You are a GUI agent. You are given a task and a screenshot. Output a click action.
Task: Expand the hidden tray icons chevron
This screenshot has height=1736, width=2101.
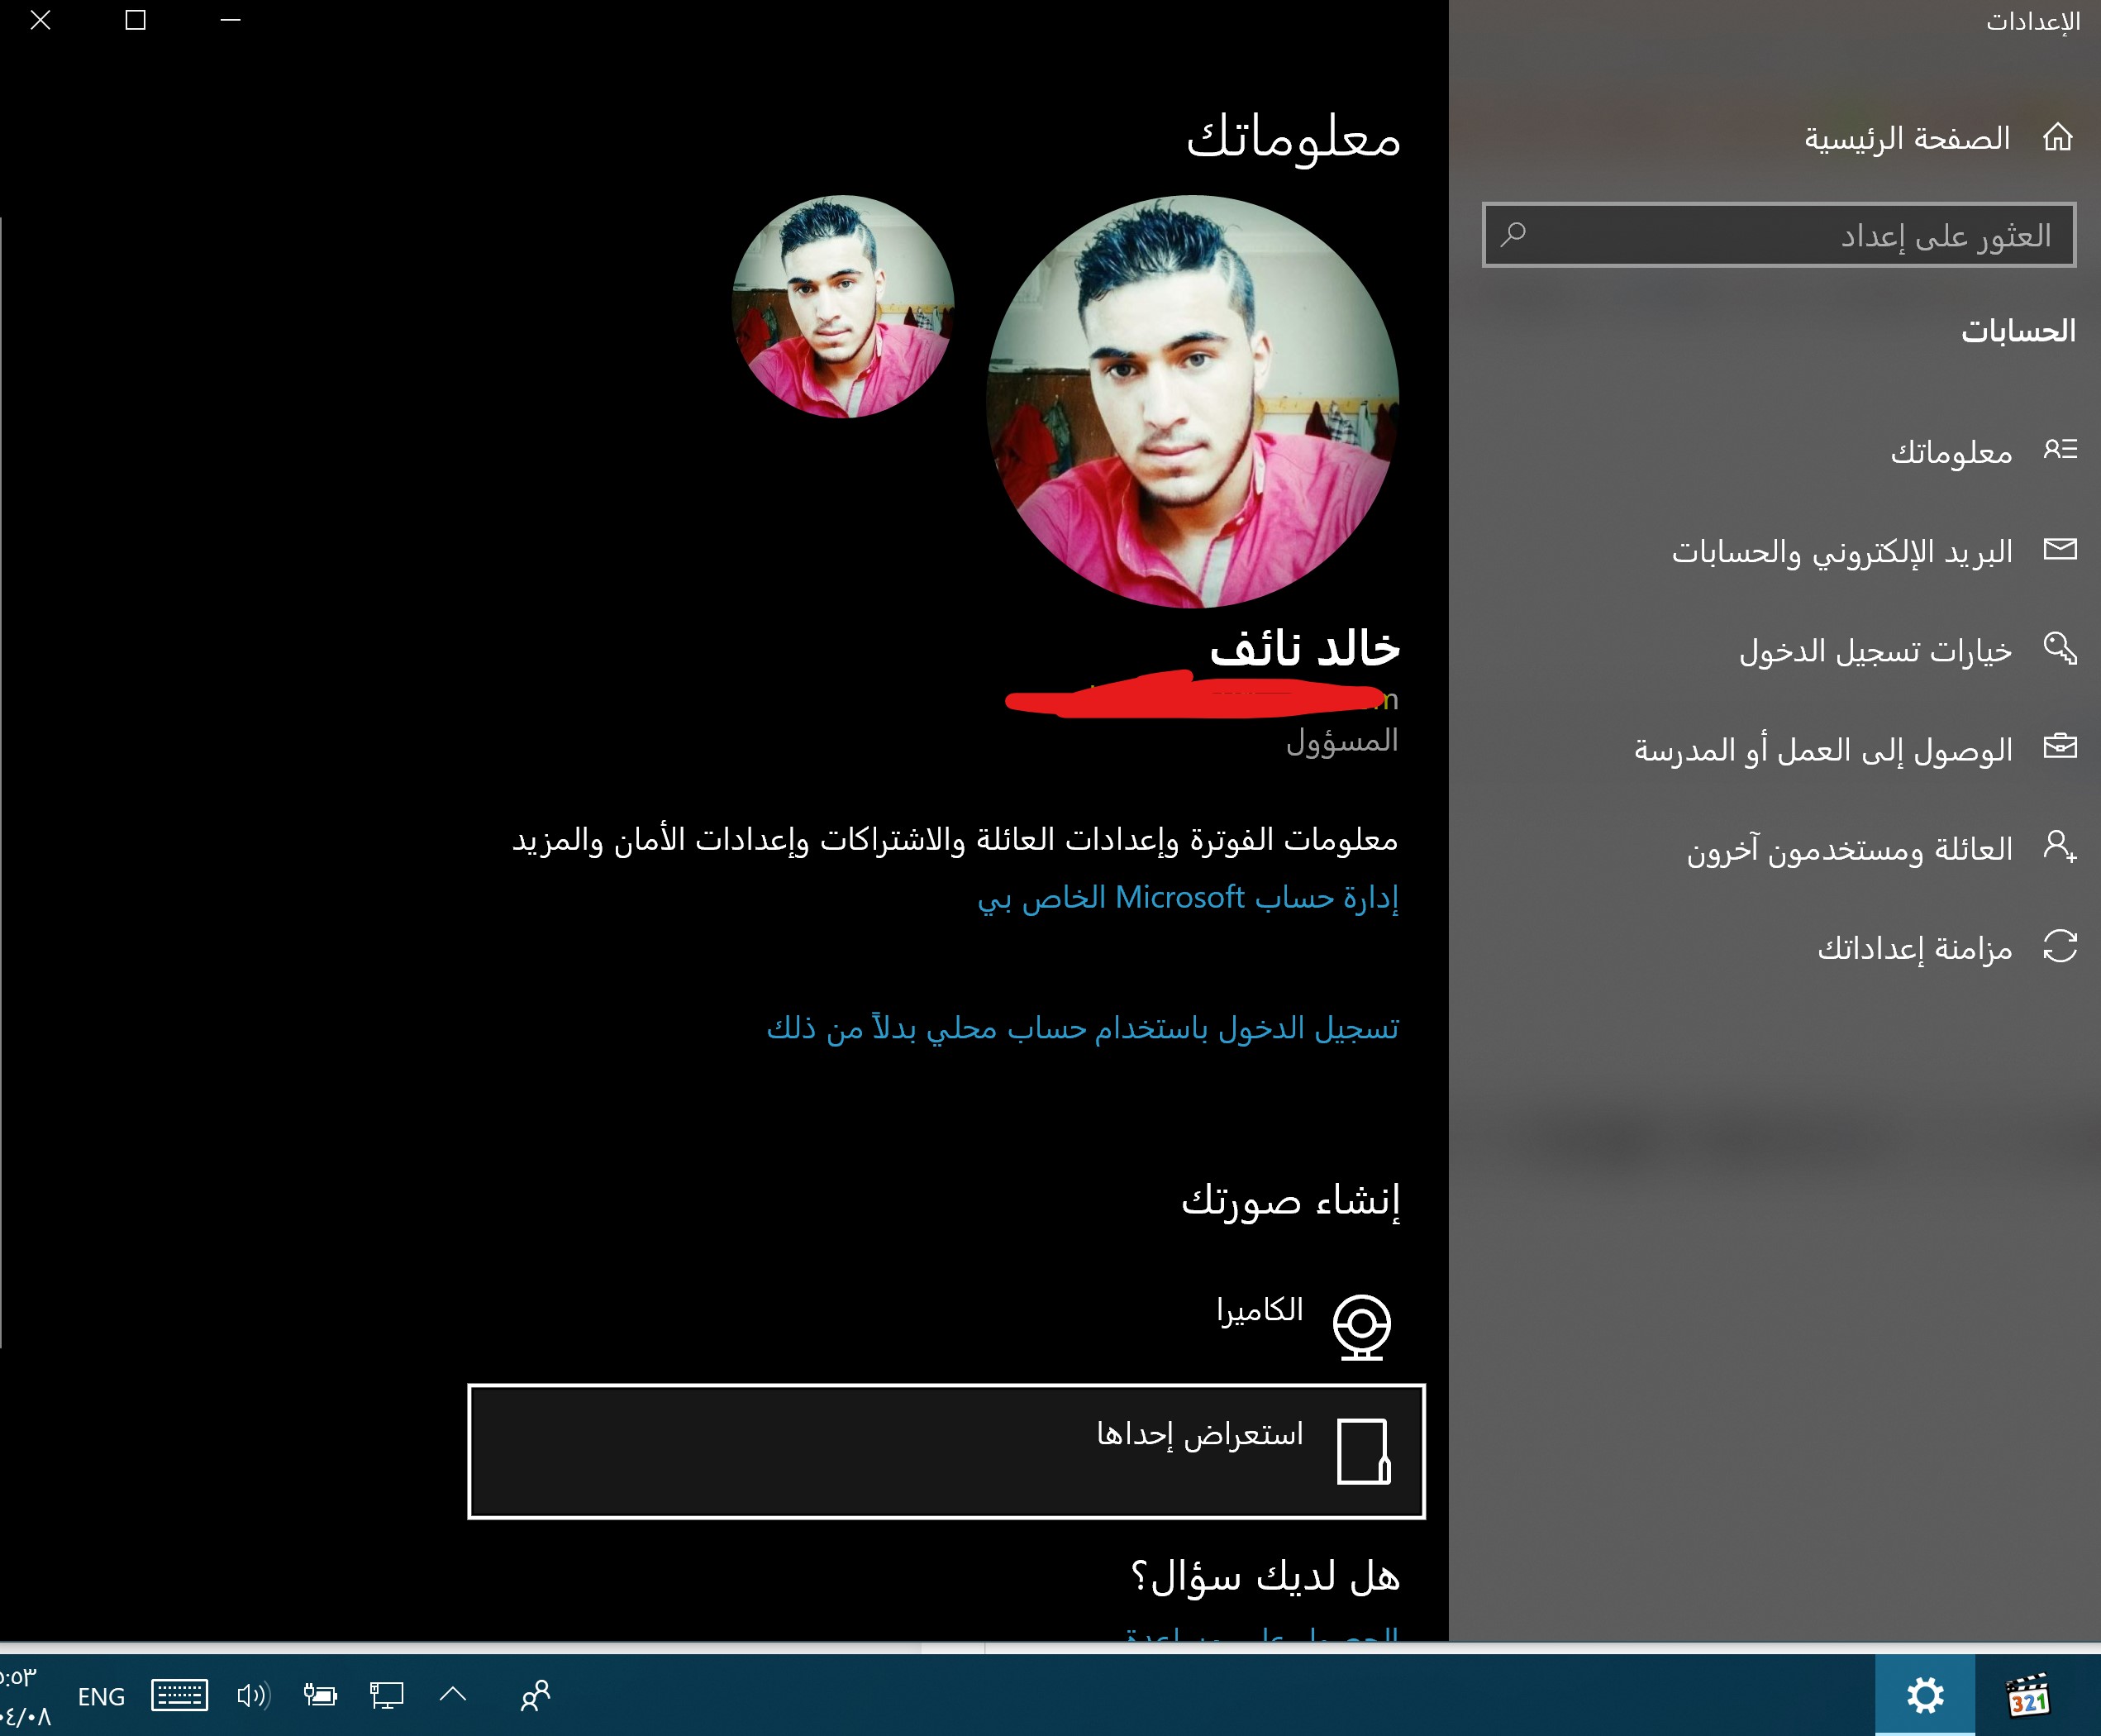pyautogui.click(x=453, y=1693)
